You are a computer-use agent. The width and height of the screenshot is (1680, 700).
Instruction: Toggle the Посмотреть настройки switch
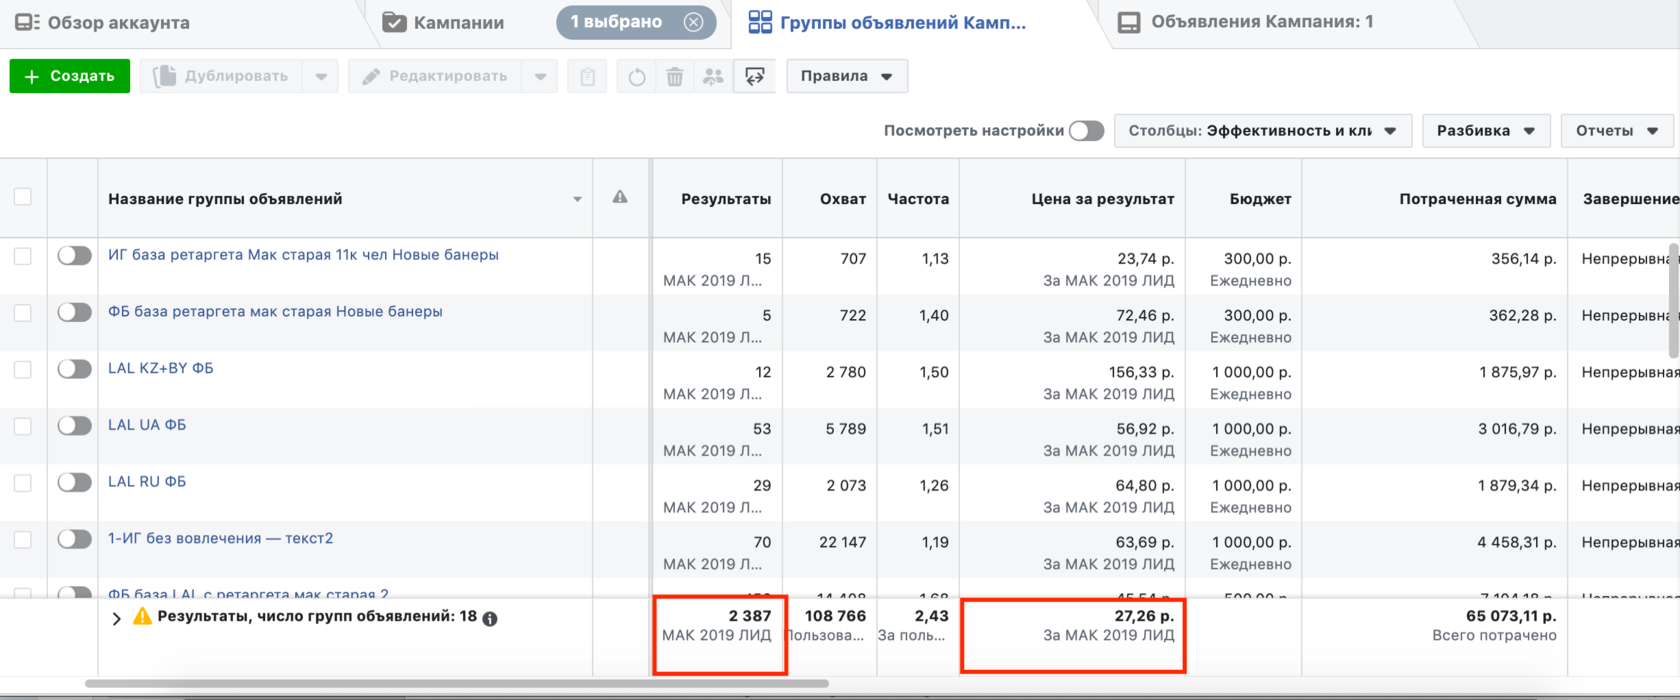pos(1086,131)
